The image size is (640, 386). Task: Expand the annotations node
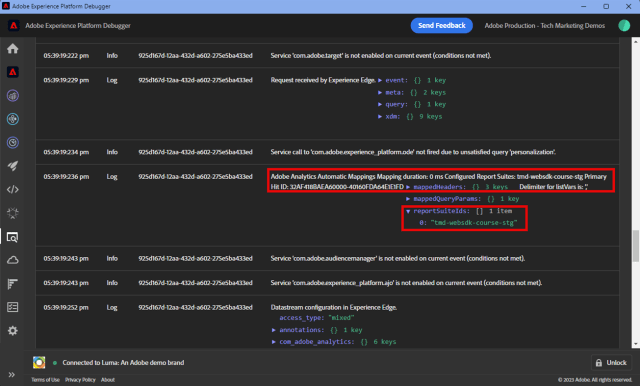click(274, 330)
